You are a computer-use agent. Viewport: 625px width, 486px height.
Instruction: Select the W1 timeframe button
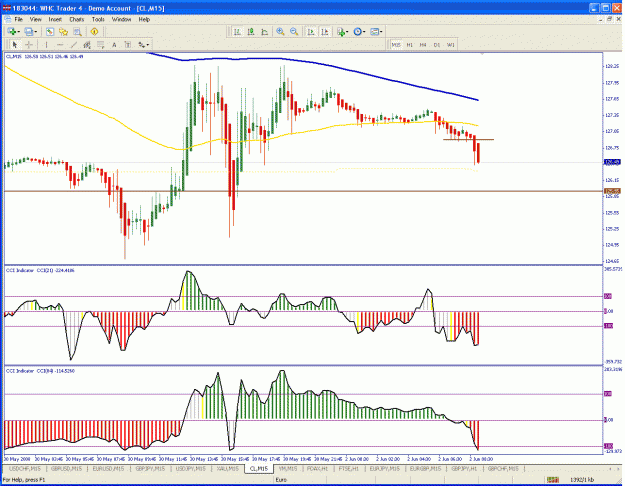click(450, 45)
